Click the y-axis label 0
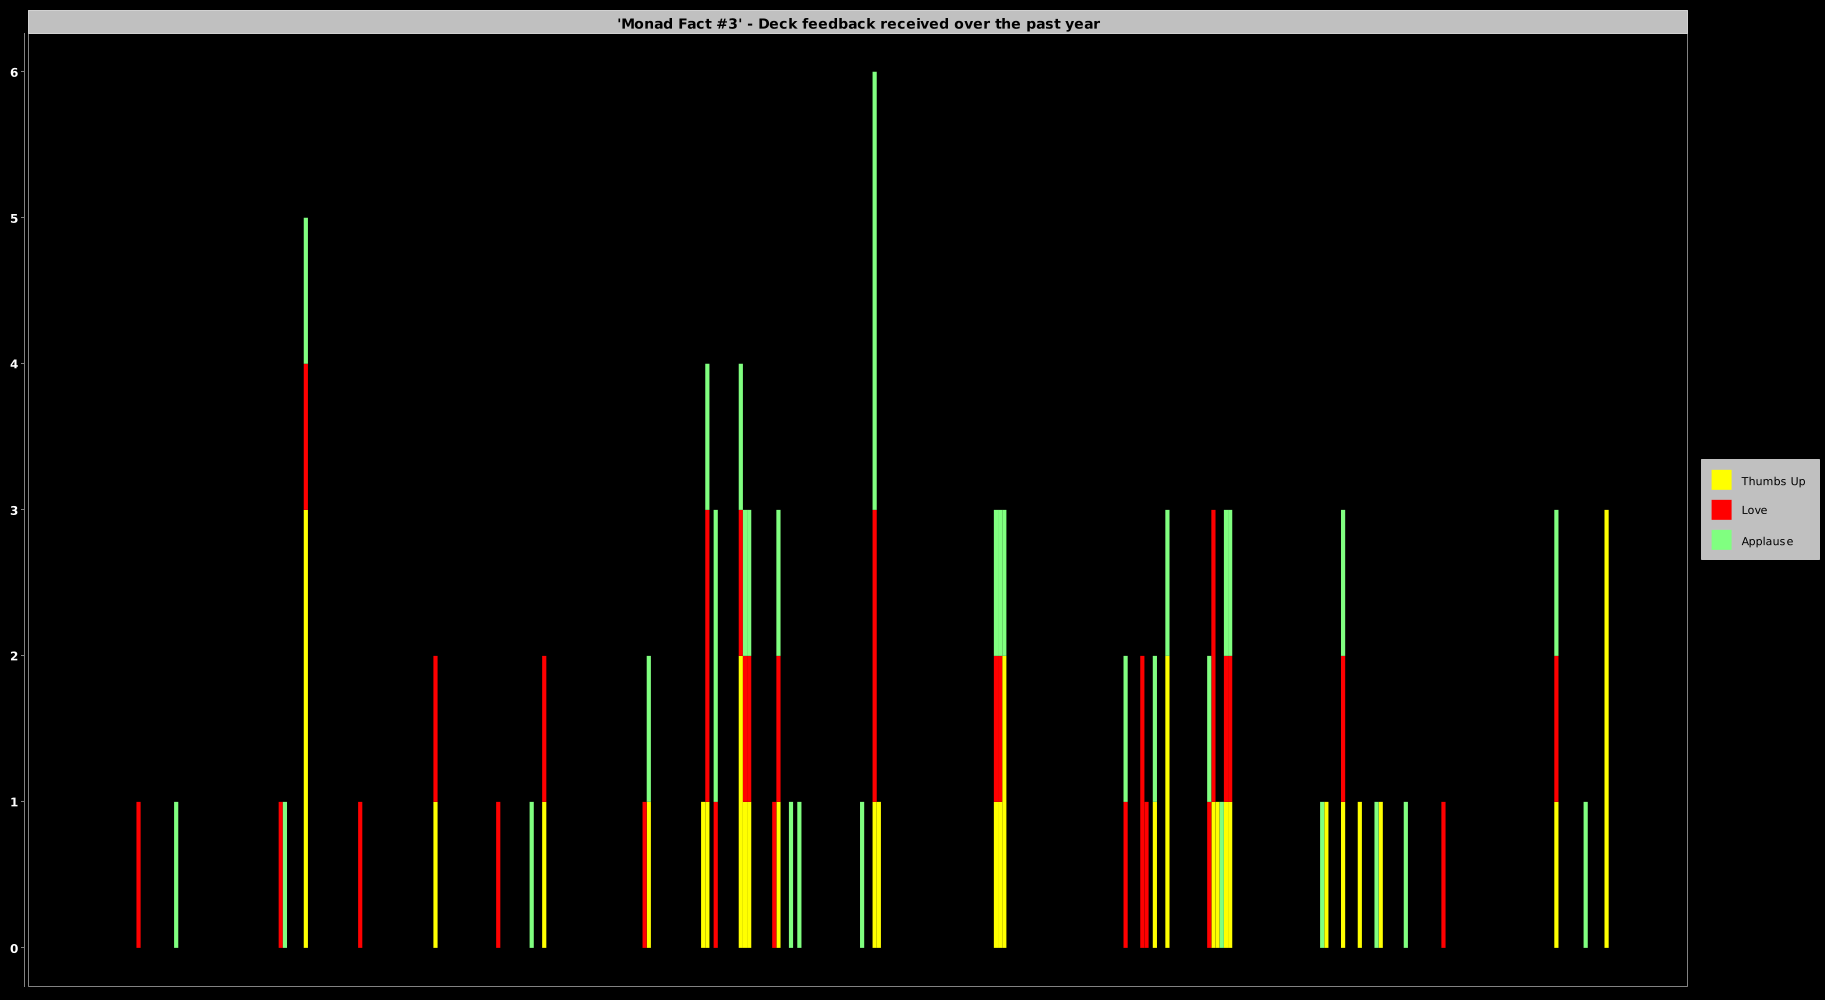The width and height of the screenshot is (1825, 1000). [15, 948]
